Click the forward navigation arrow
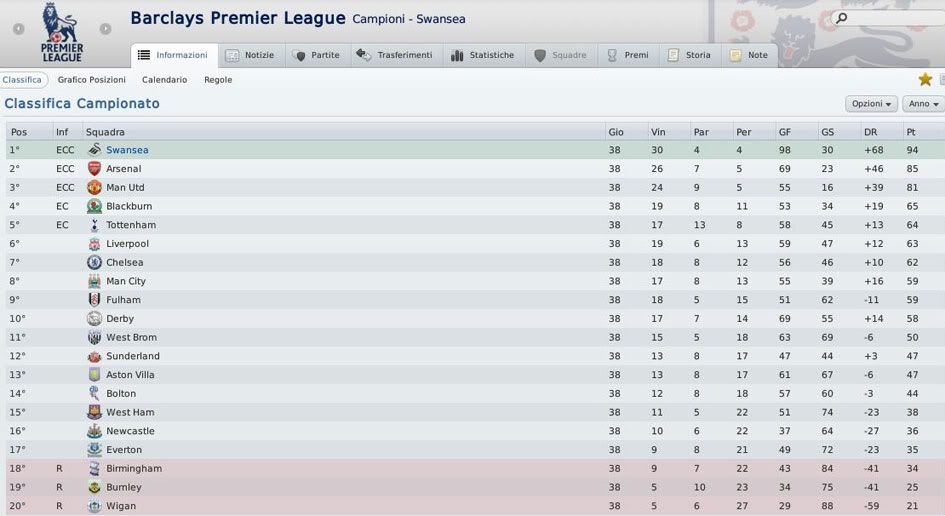 (x=108, y=29)
